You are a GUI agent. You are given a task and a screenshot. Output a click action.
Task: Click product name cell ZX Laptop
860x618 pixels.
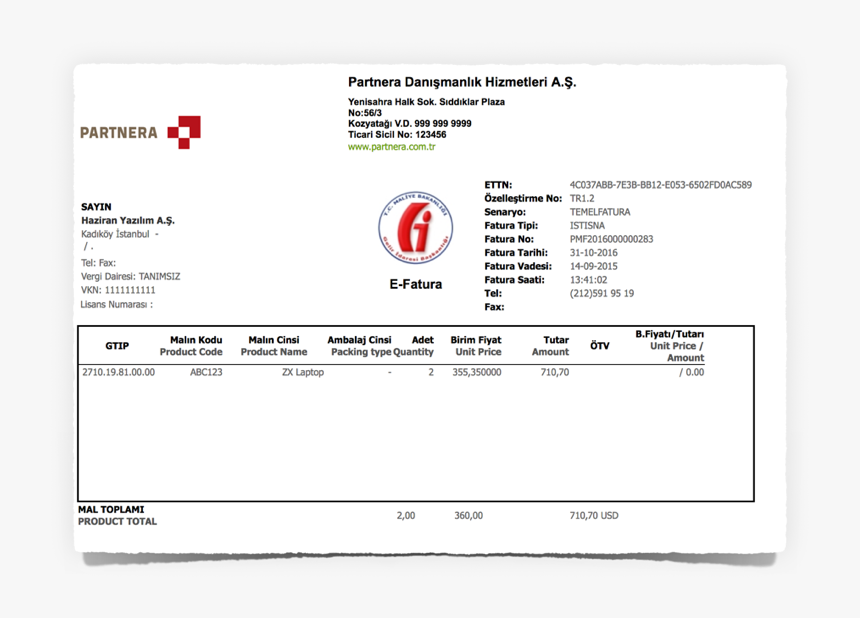(303, 372)
